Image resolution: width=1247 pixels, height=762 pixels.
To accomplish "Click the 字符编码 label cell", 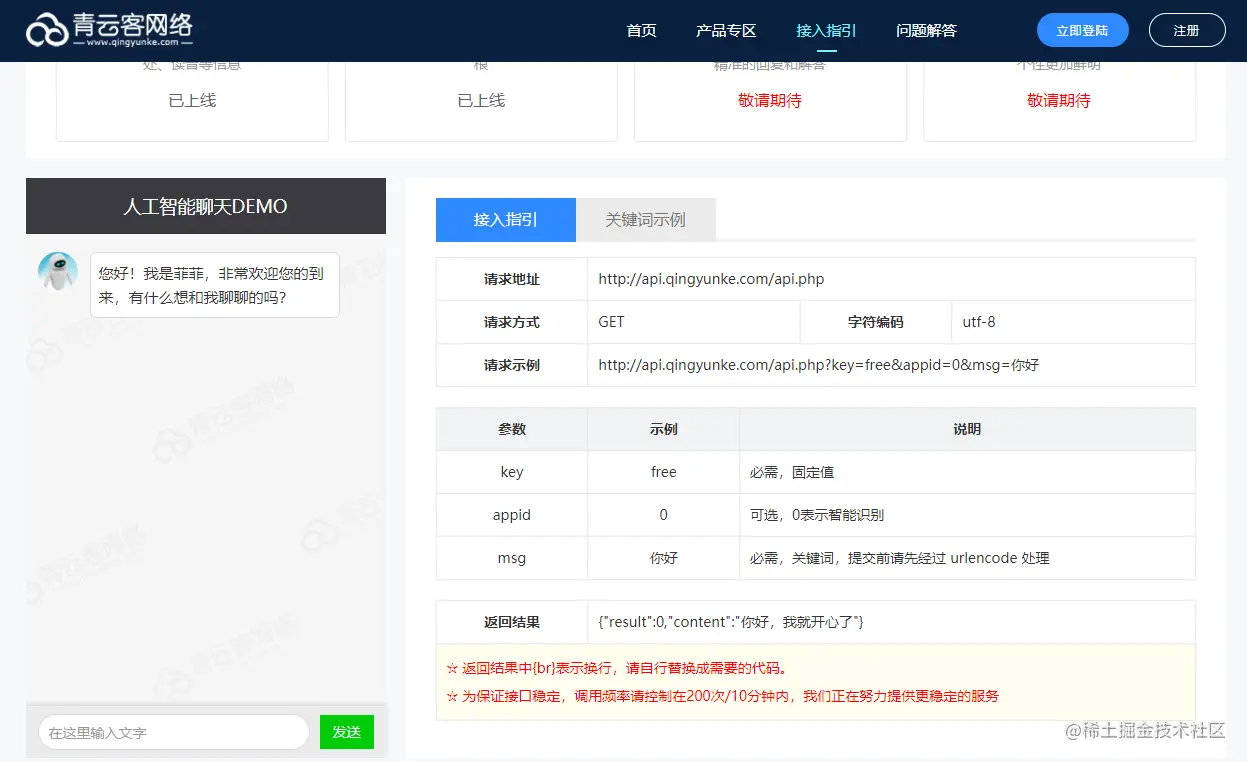I will [x=876, y=322].
